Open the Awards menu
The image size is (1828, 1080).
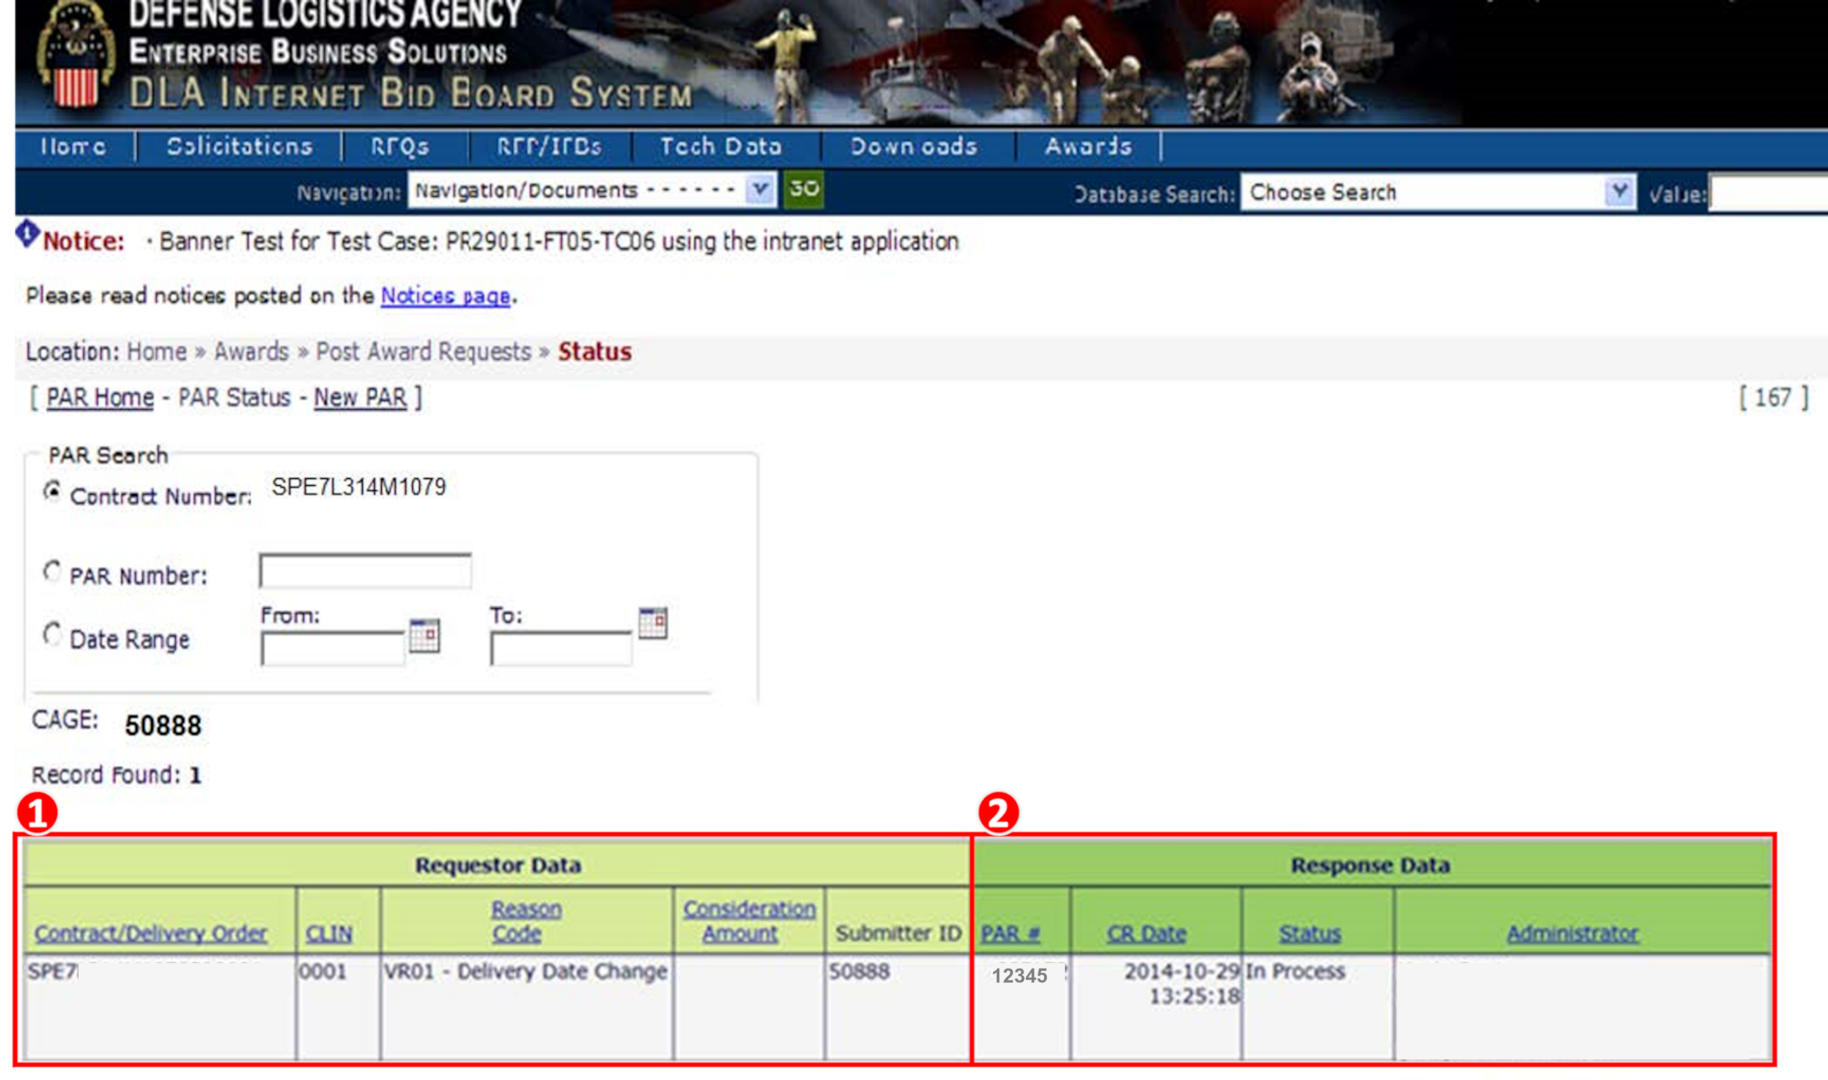[1088, 146]
